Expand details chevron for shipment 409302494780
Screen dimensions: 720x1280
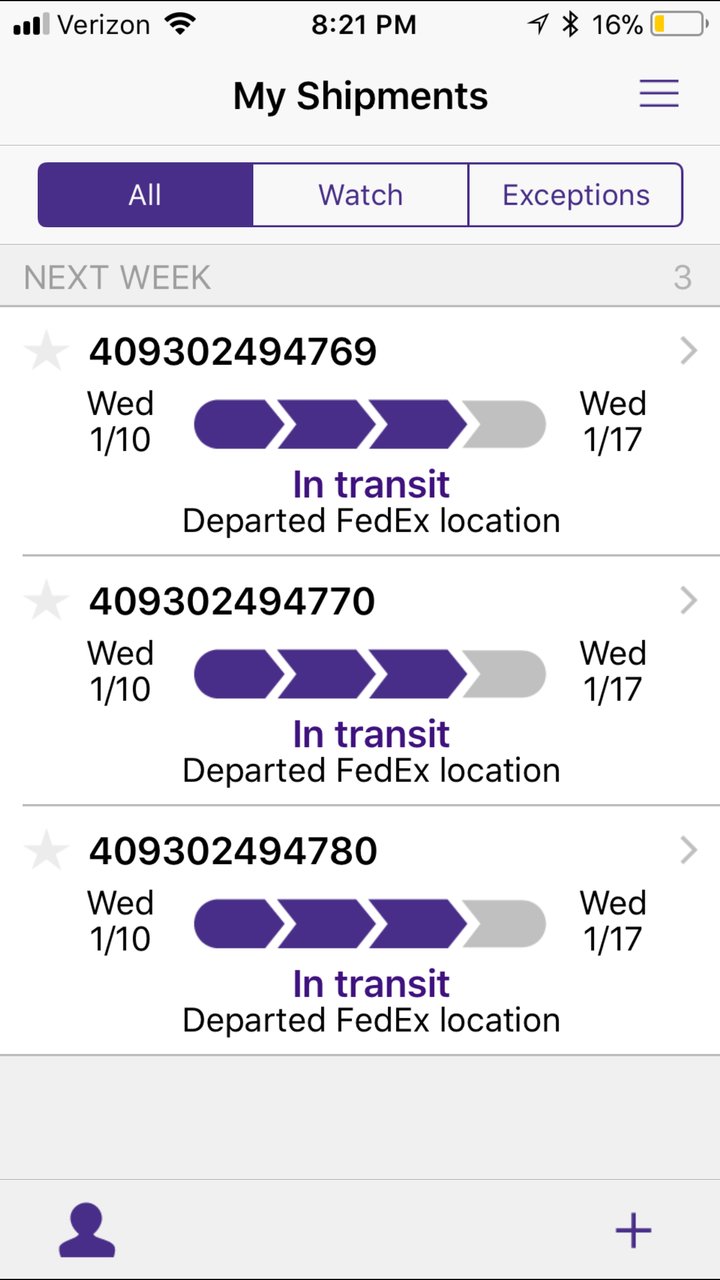[x=688, y=850]
